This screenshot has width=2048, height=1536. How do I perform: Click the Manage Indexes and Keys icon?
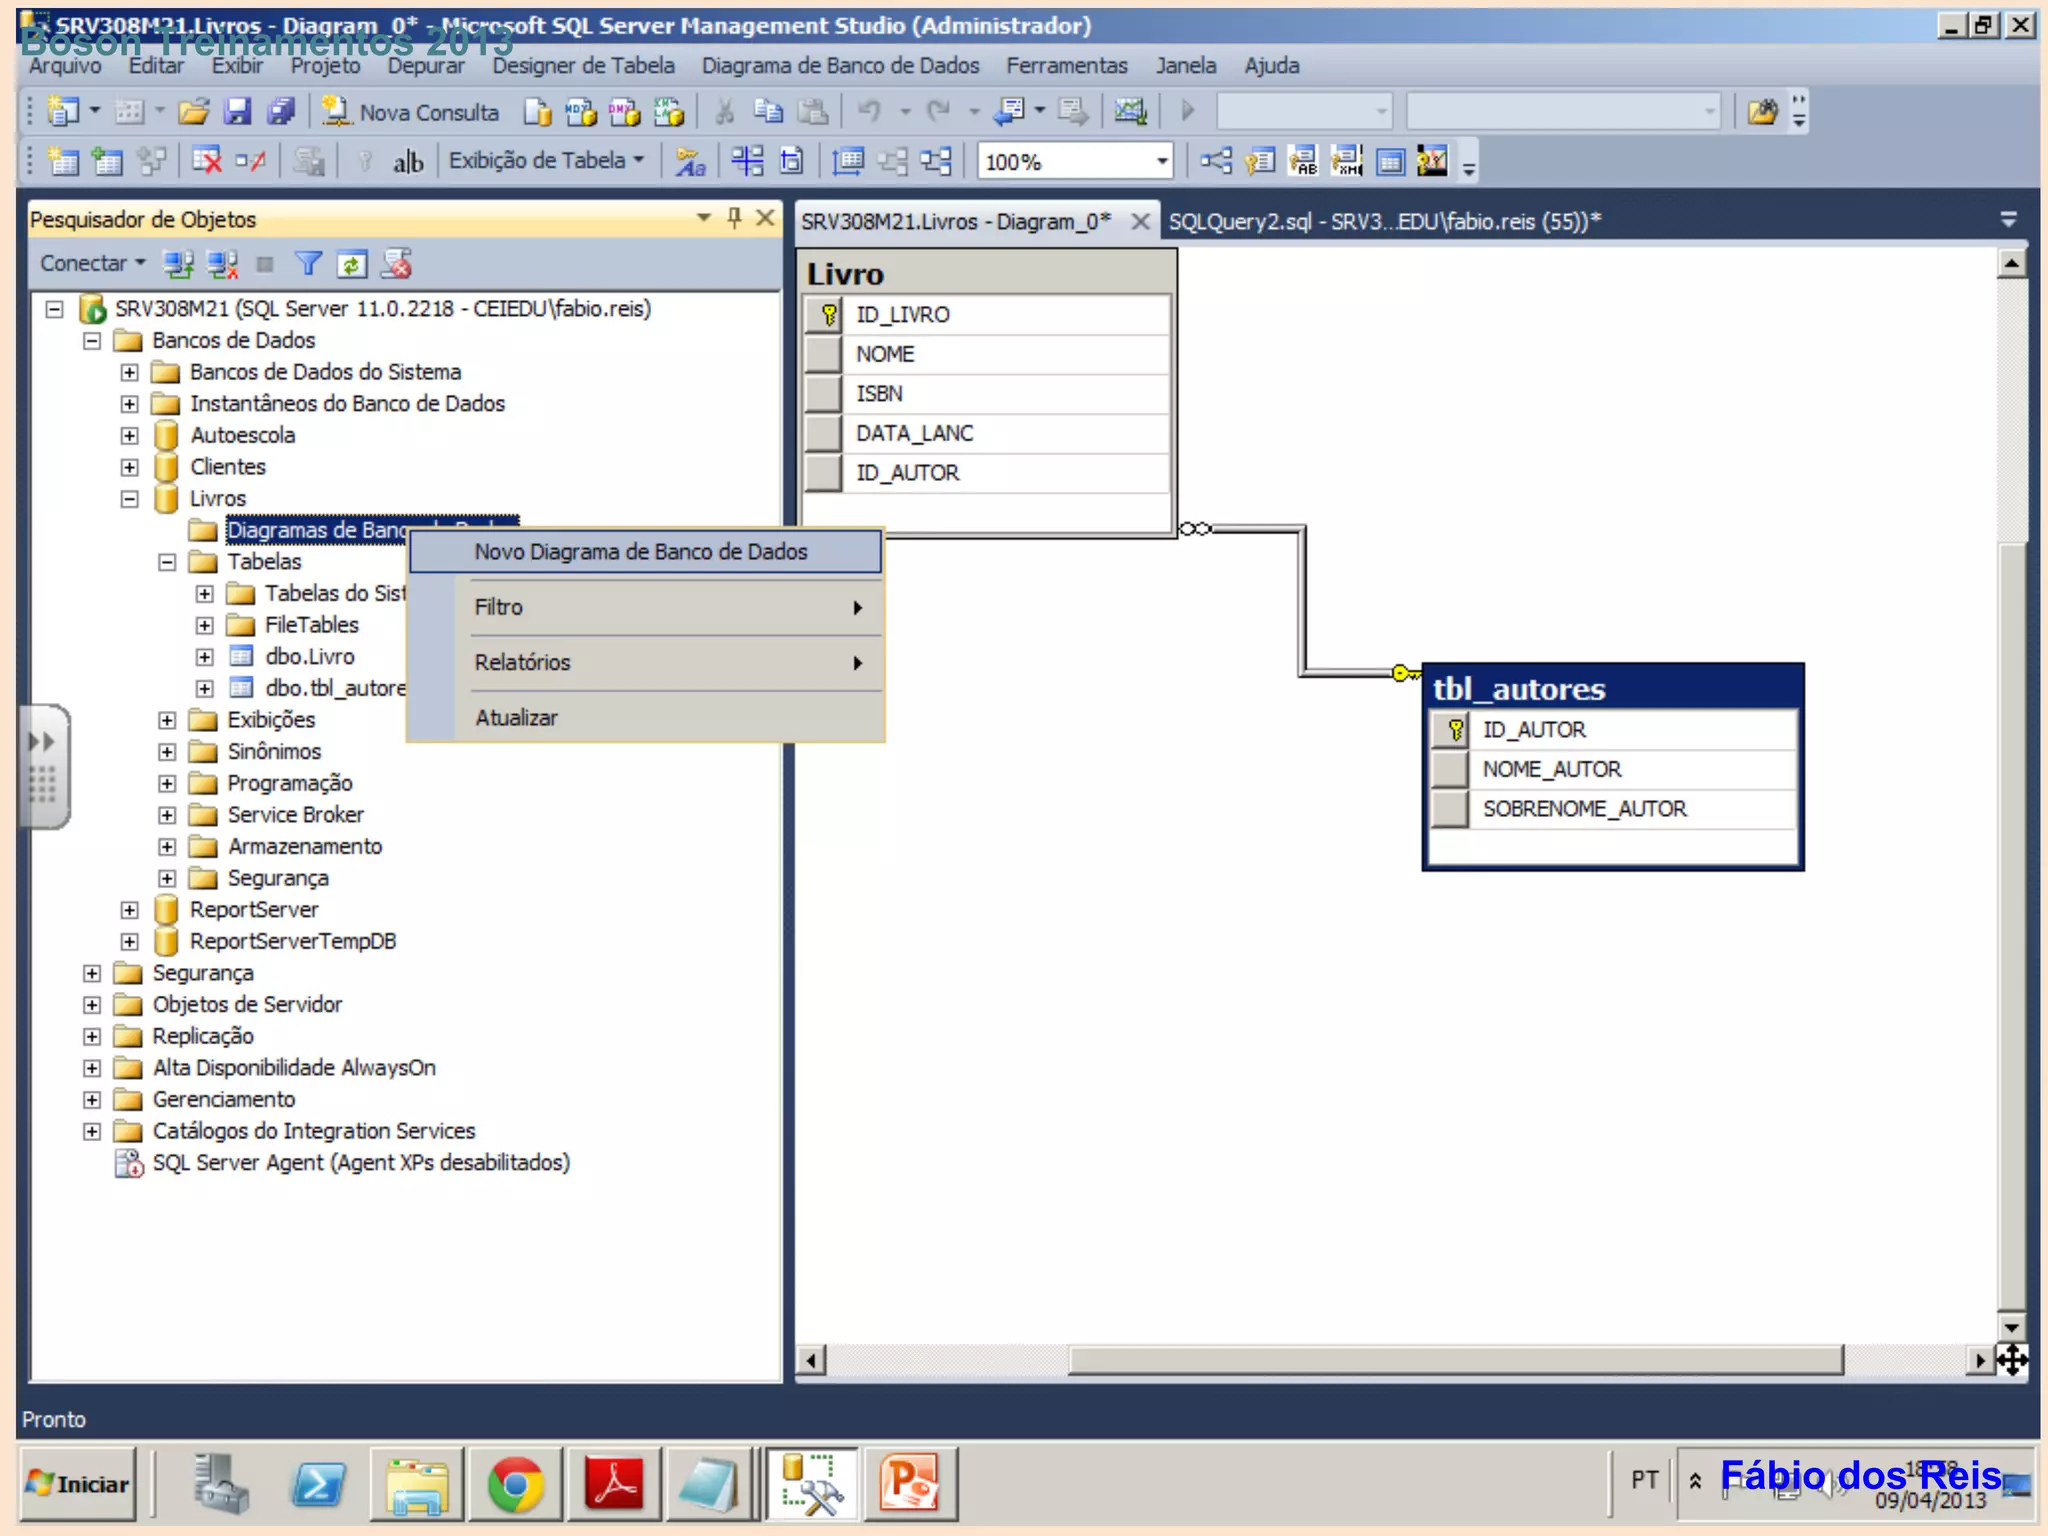(1259, 161)
